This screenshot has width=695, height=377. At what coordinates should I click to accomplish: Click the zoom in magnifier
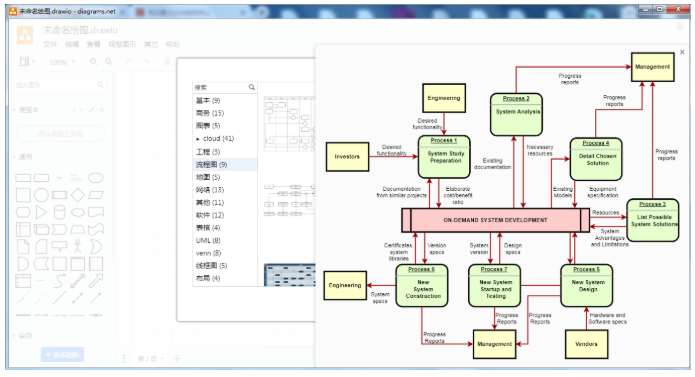94,62
